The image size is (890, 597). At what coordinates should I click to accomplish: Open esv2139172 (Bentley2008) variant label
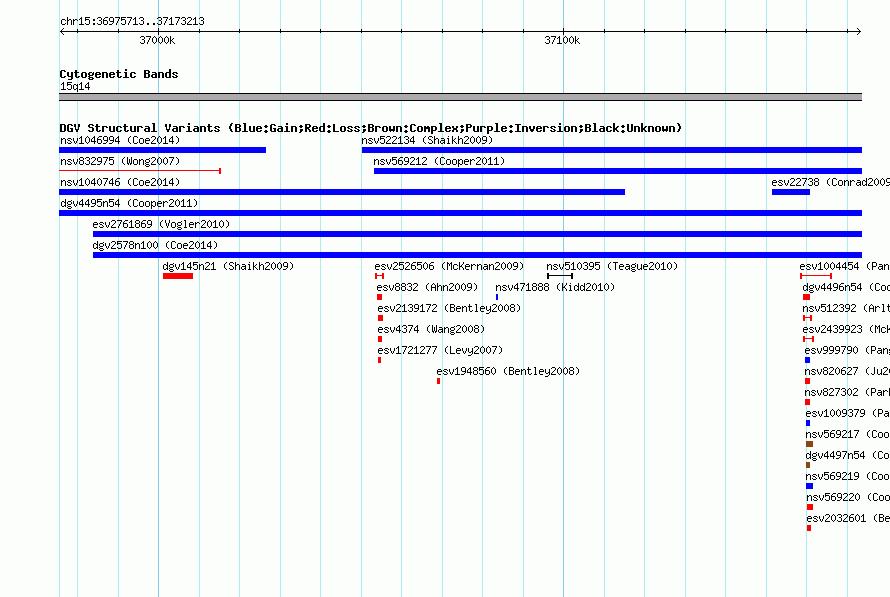[x=449, y=308]
